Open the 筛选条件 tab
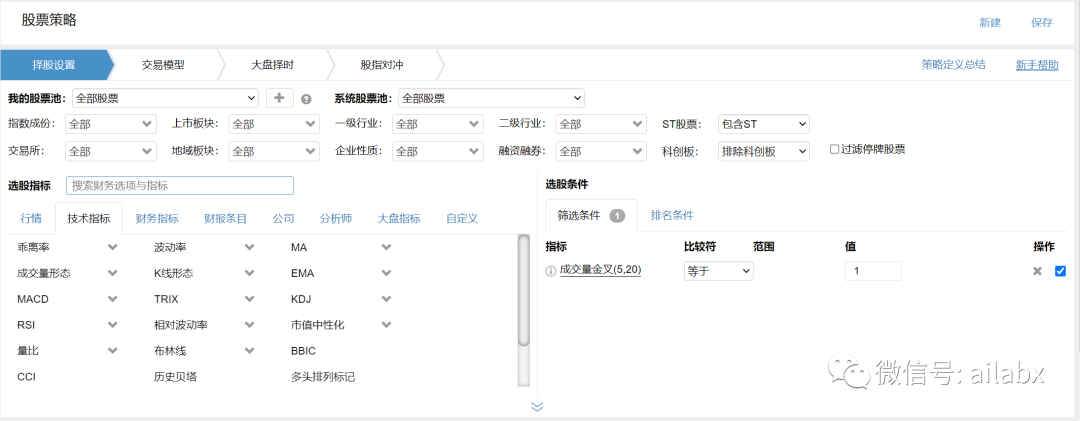 591,215
